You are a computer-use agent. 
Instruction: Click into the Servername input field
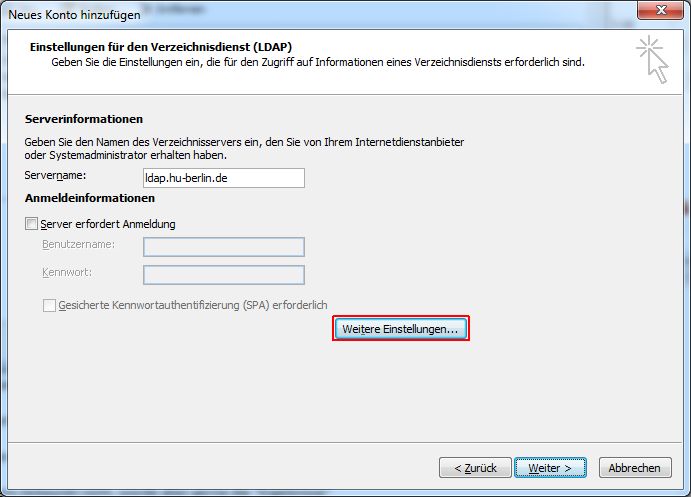[x=223, y=178]
